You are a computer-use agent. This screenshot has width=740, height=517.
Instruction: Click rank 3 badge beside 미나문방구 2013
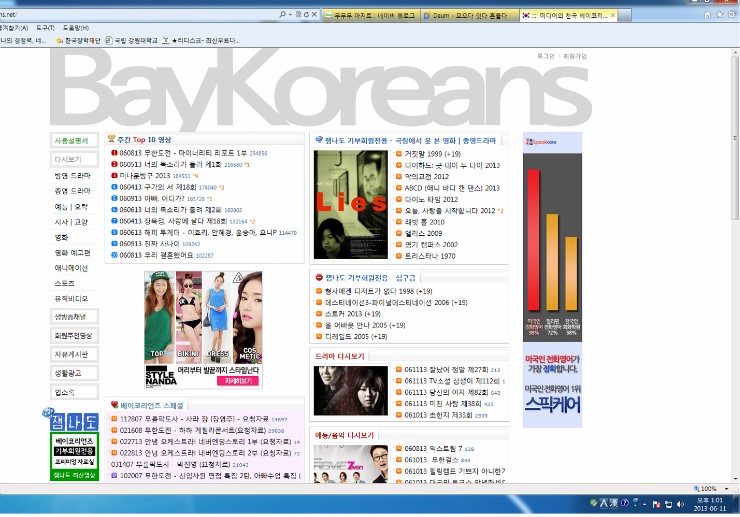114,176
